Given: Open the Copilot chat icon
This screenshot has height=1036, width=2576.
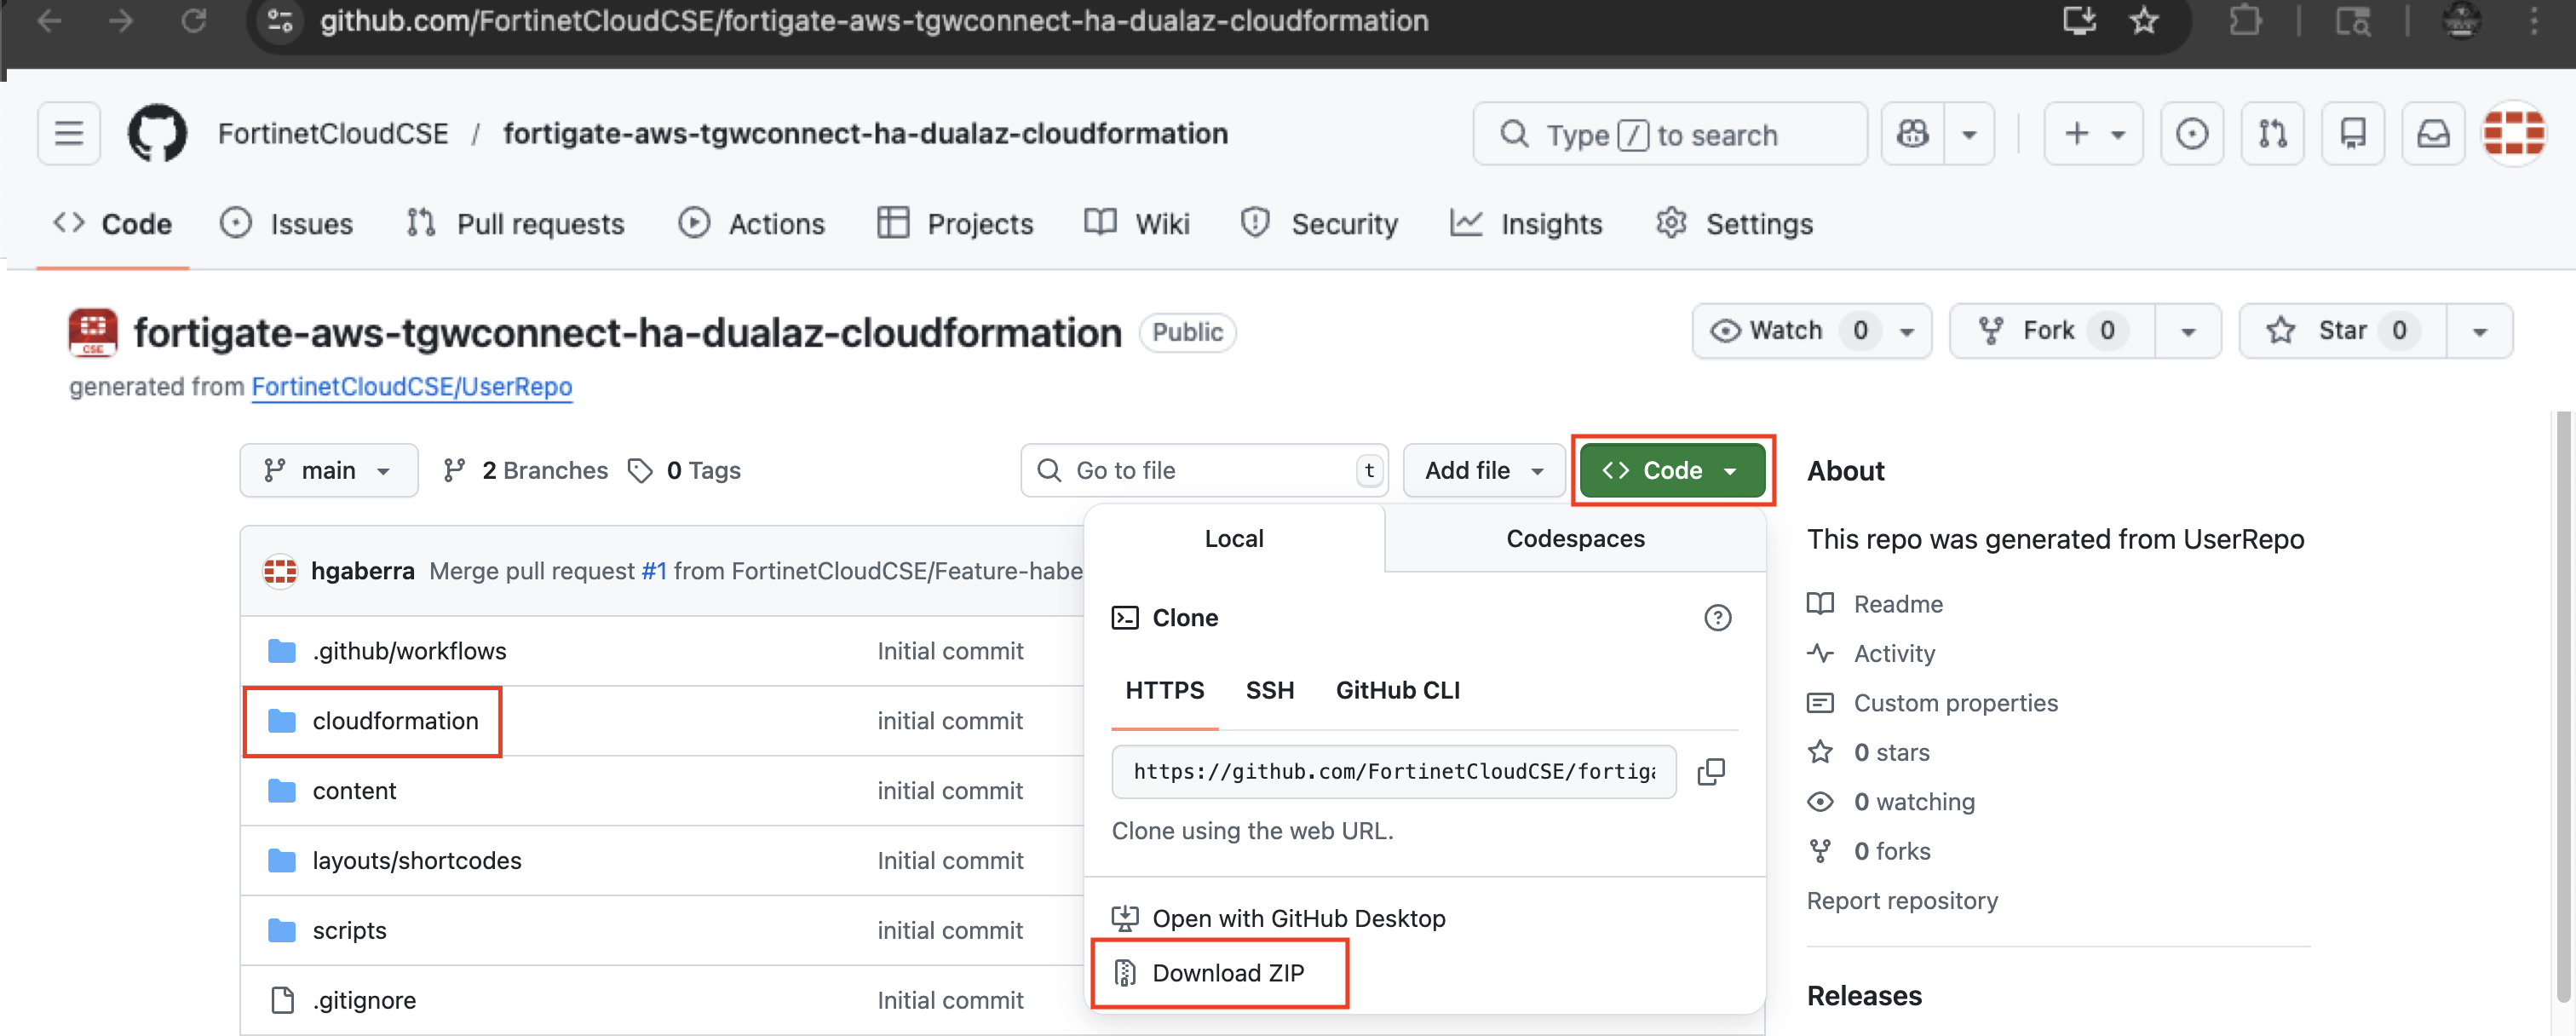Looking at the screenshot, I should (1912, 133).
